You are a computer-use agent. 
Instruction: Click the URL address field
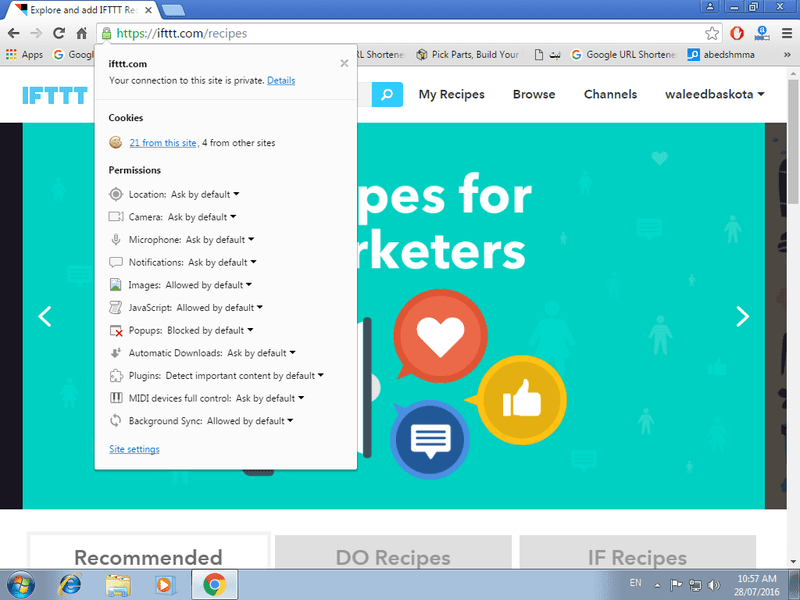coord(408,34)
